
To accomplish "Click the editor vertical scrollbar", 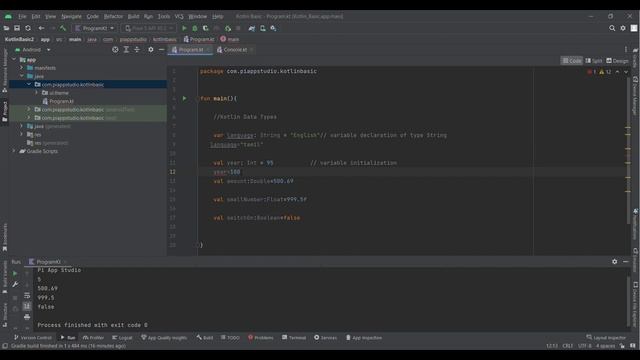I will pyautogui.click(x=628, y=151).
